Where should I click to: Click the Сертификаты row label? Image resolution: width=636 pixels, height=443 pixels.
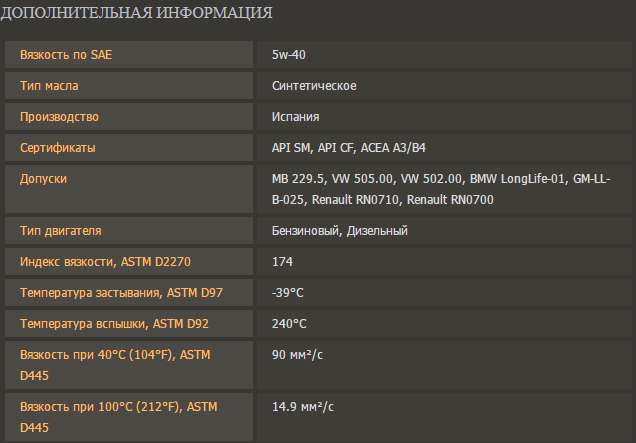(58, 148)
